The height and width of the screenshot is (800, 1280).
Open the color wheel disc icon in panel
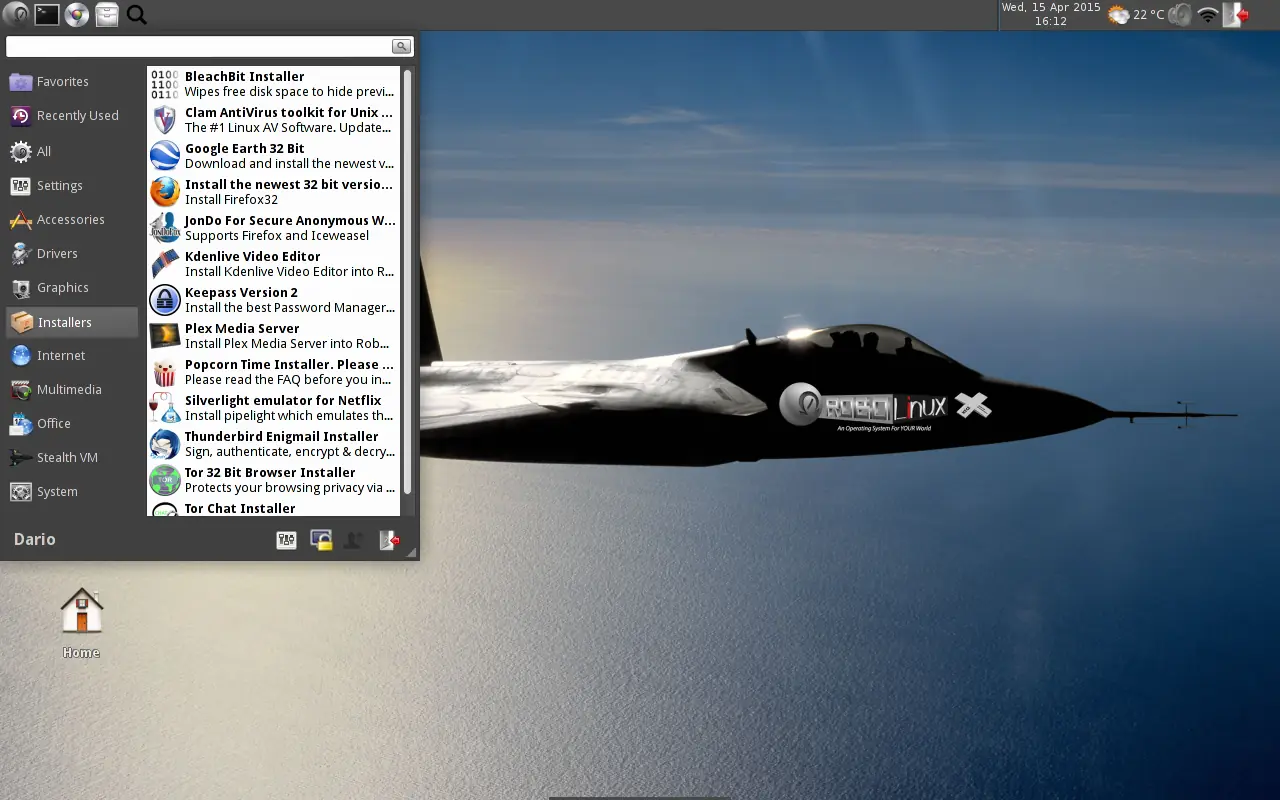tap(76, 14)
